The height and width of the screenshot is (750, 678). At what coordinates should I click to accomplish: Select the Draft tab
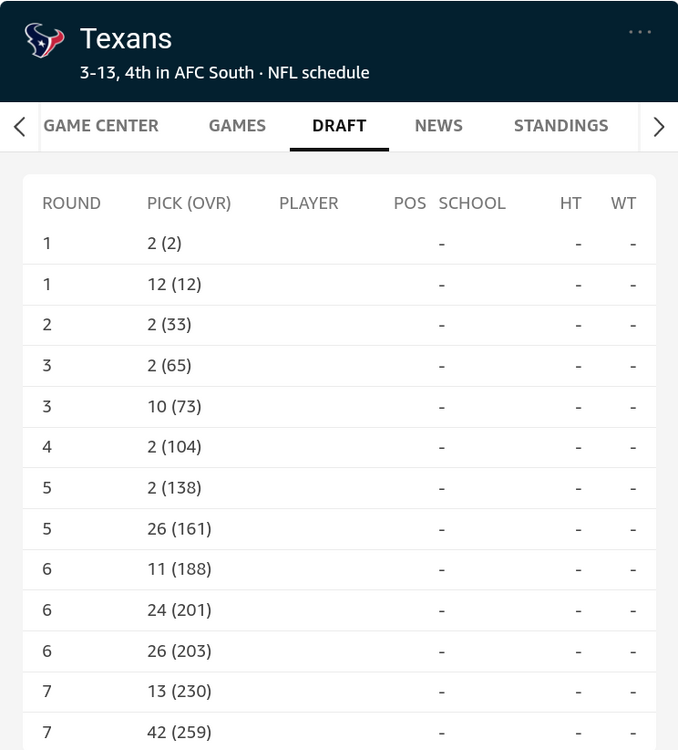click(x=339, y=126)
